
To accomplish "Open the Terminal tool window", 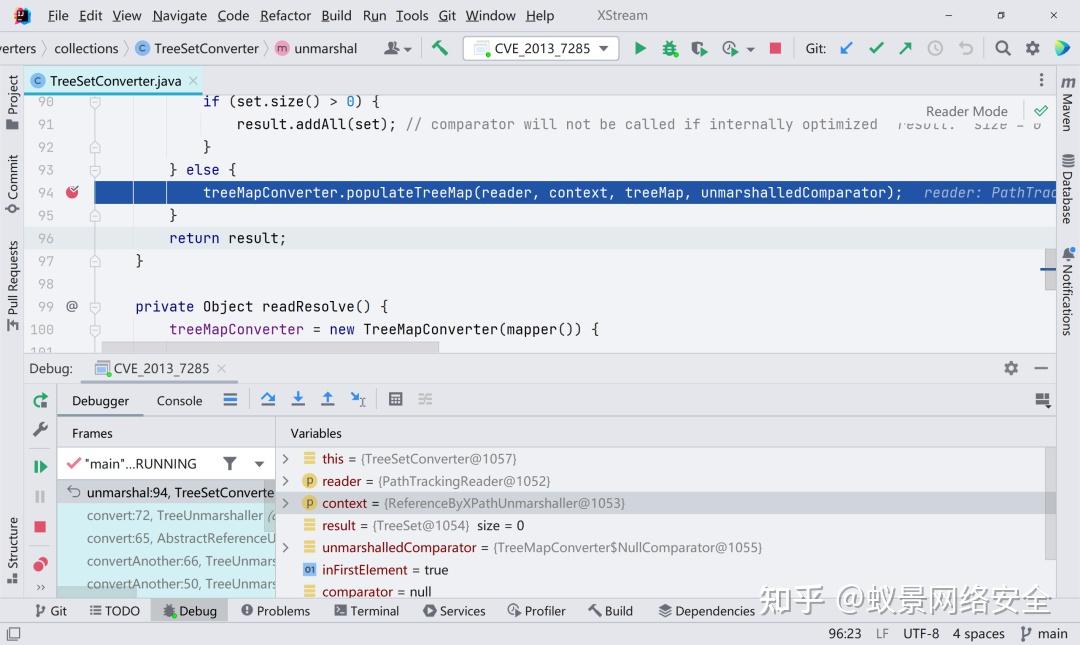I will 366,610.
